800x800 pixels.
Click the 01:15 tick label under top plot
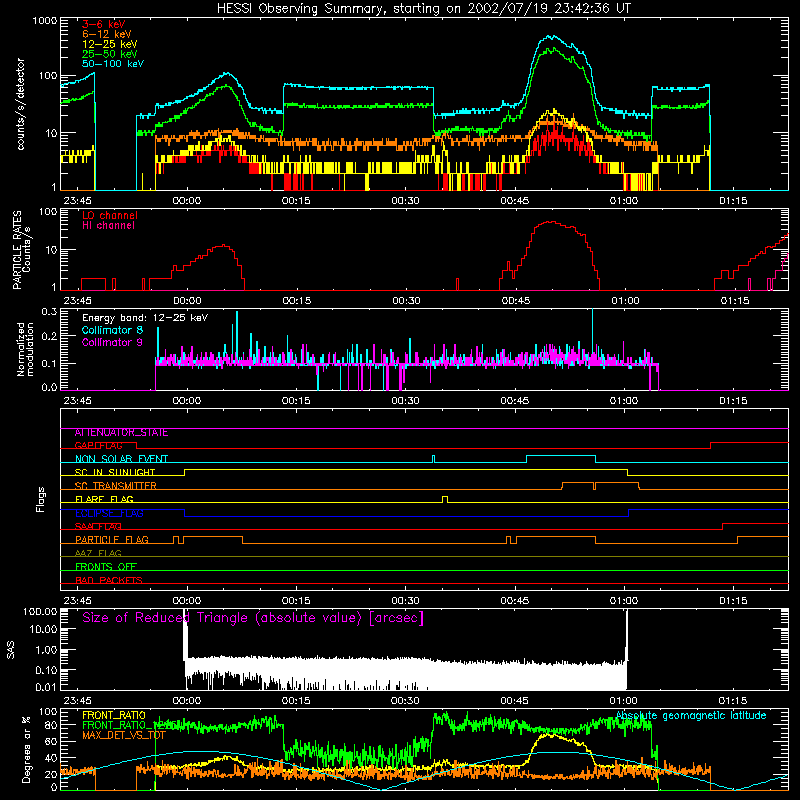coord(733,201)
